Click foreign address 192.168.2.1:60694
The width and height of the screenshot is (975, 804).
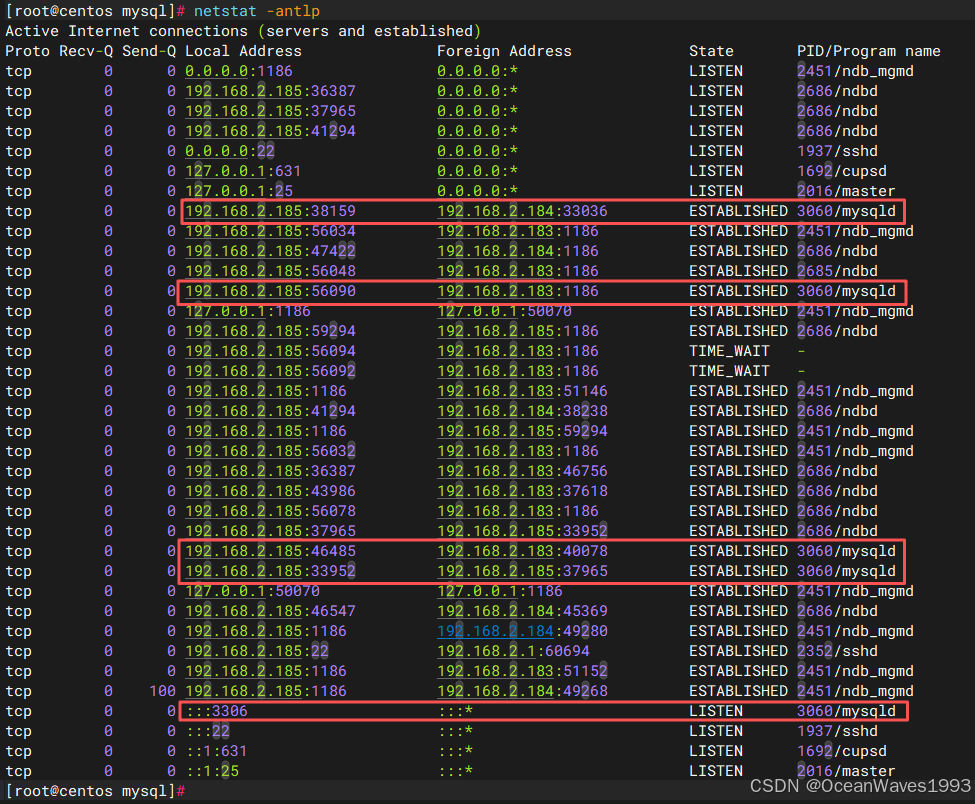(514, 651)
